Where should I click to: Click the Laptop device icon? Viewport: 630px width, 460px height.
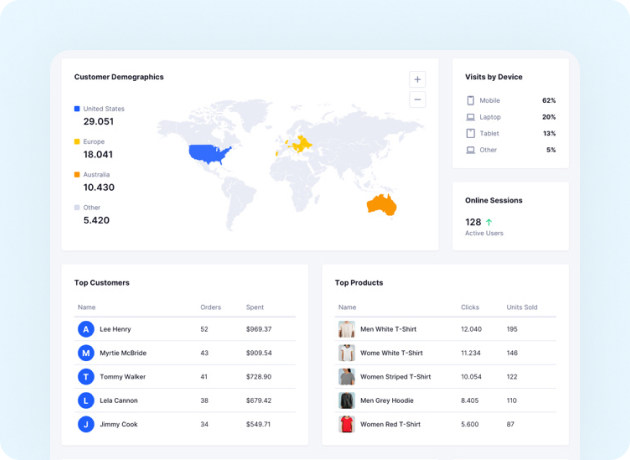point(470,117)
